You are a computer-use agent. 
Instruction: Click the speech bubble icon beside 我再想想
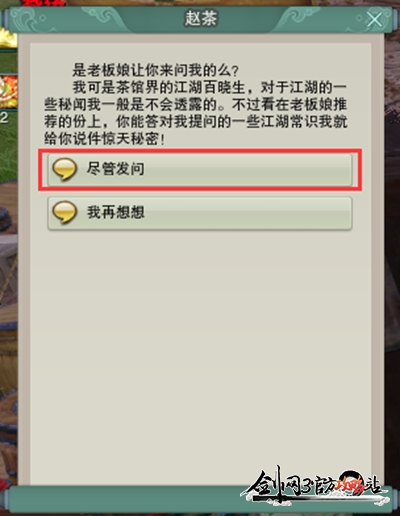(x=65, y=212)
